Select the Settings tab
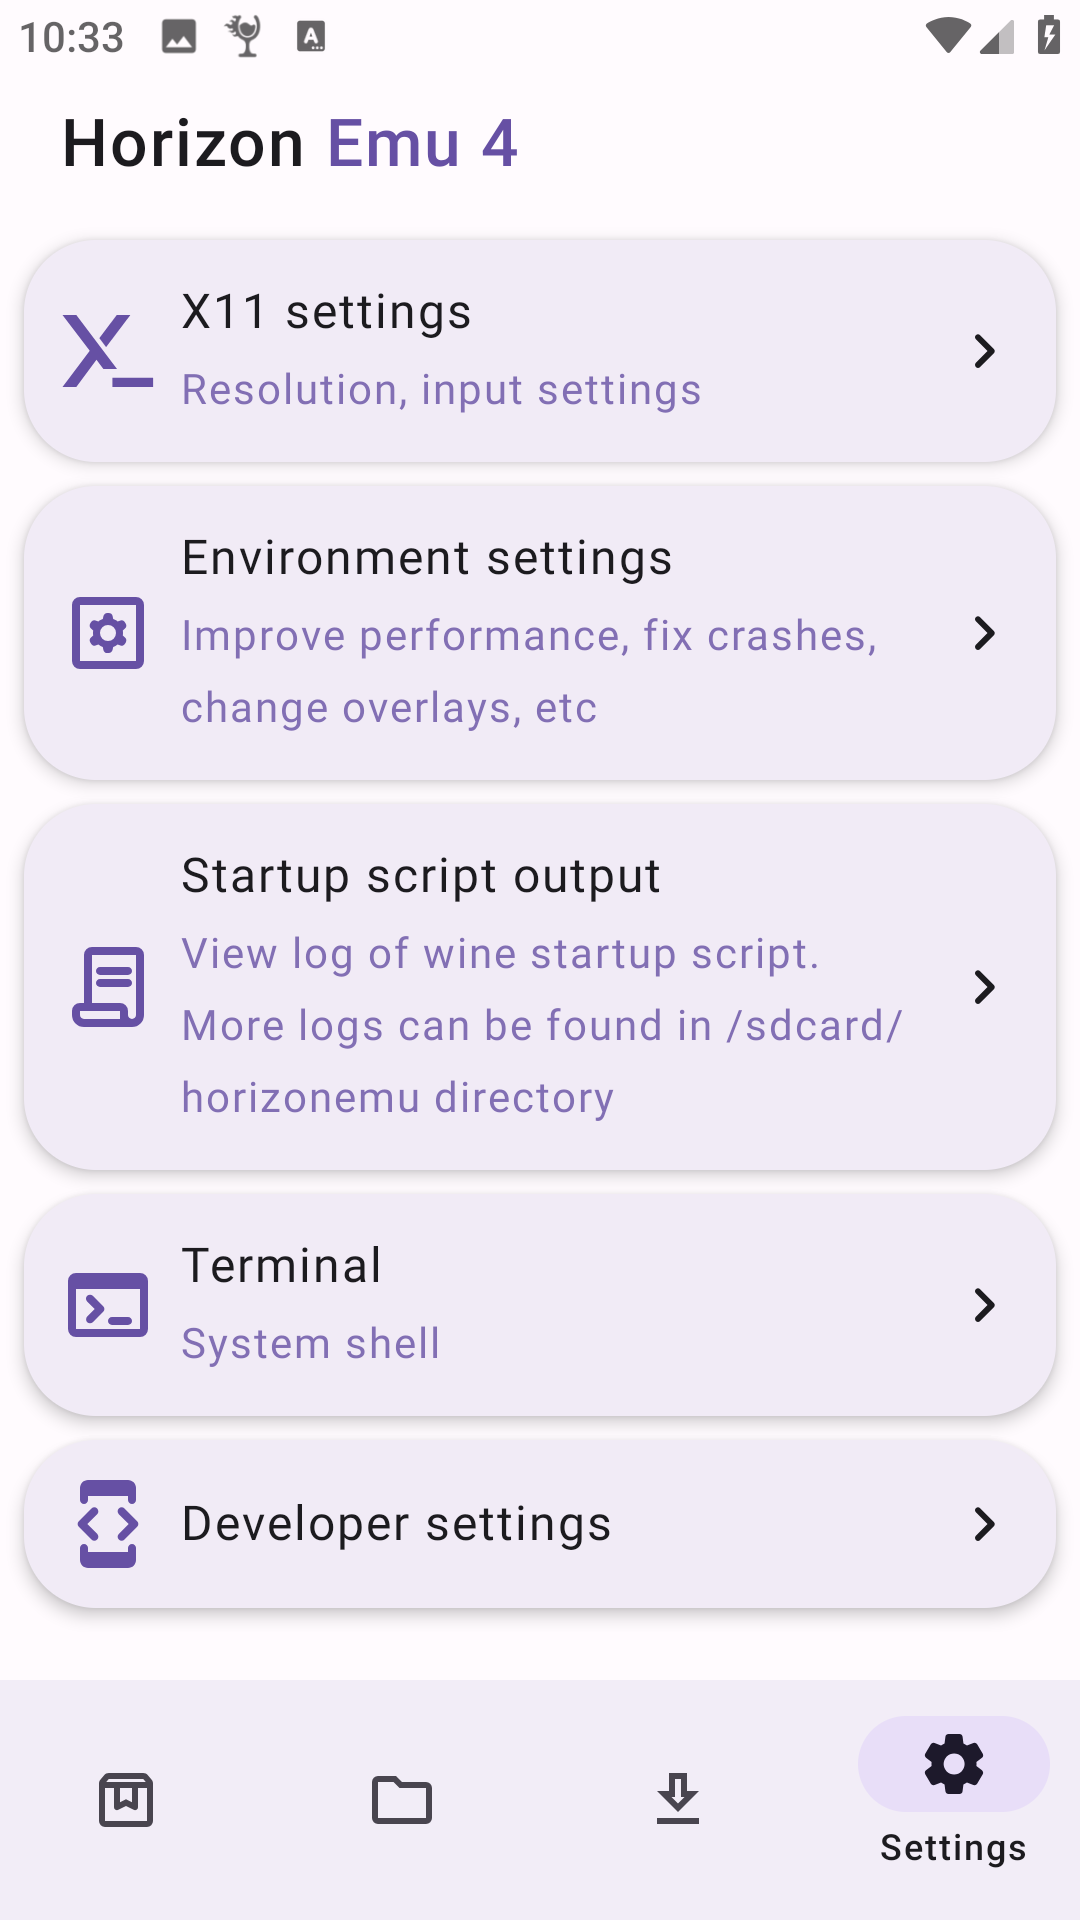This screenshot has height=1920, width=1080. [x=953, y=1792]
